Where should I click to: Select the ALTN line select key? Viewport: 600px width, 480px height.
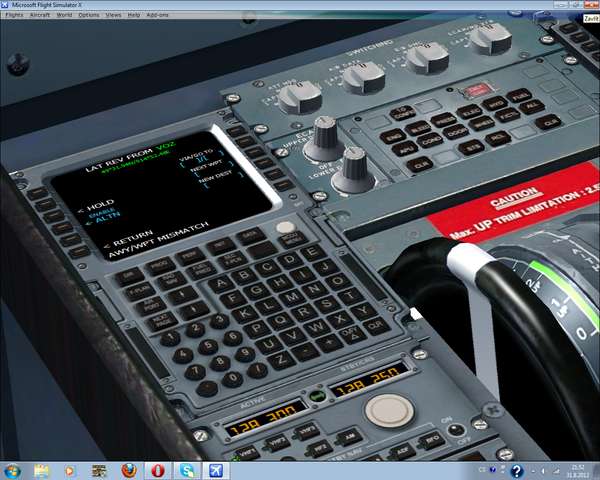click(x=61, y=229)
